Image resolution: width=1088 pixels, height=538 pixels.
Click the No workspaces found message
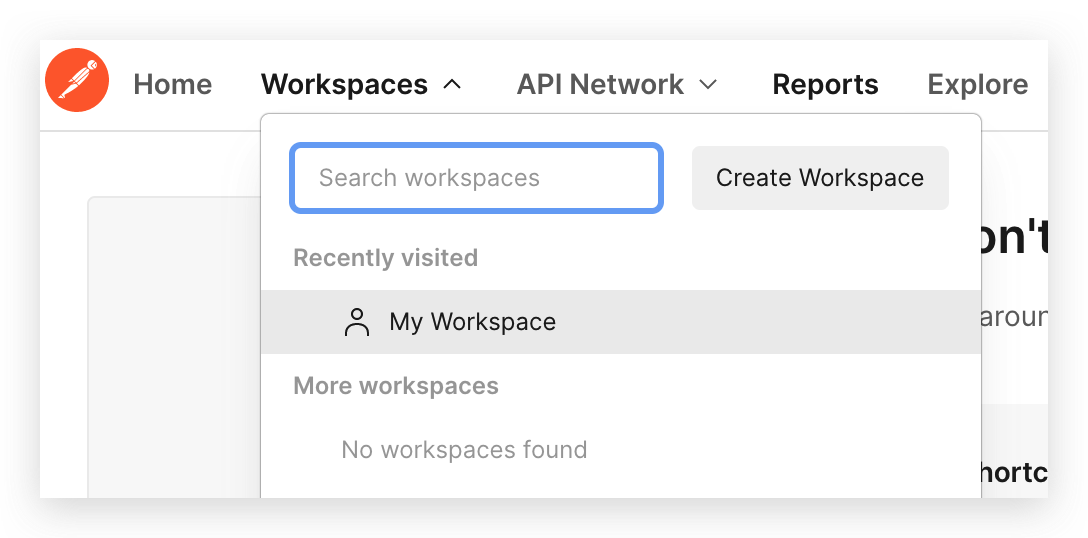click(x=464, y=450)
